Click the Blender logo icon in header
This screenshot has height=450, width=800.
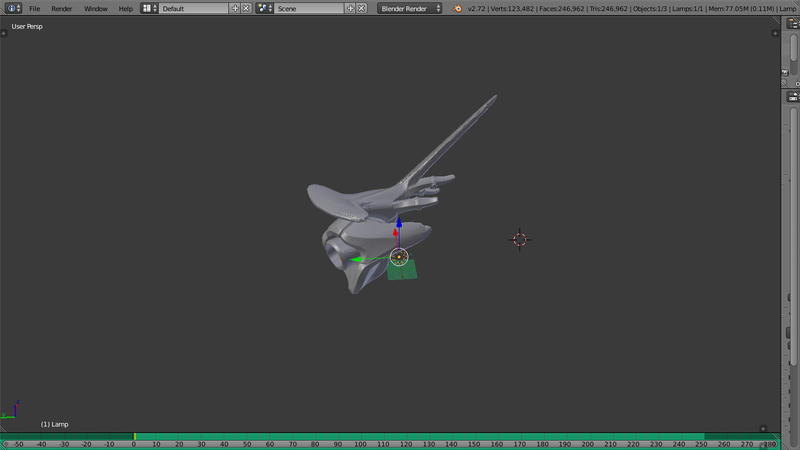pos(458,8)
